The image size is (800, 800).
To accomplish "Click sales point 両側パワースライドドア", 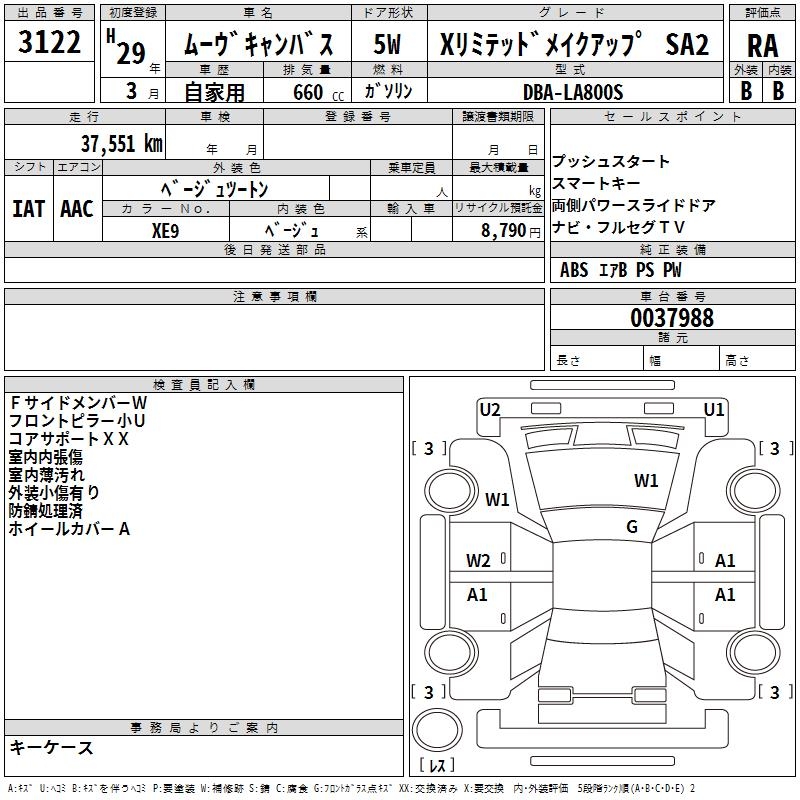I will (x=633, y=205).
